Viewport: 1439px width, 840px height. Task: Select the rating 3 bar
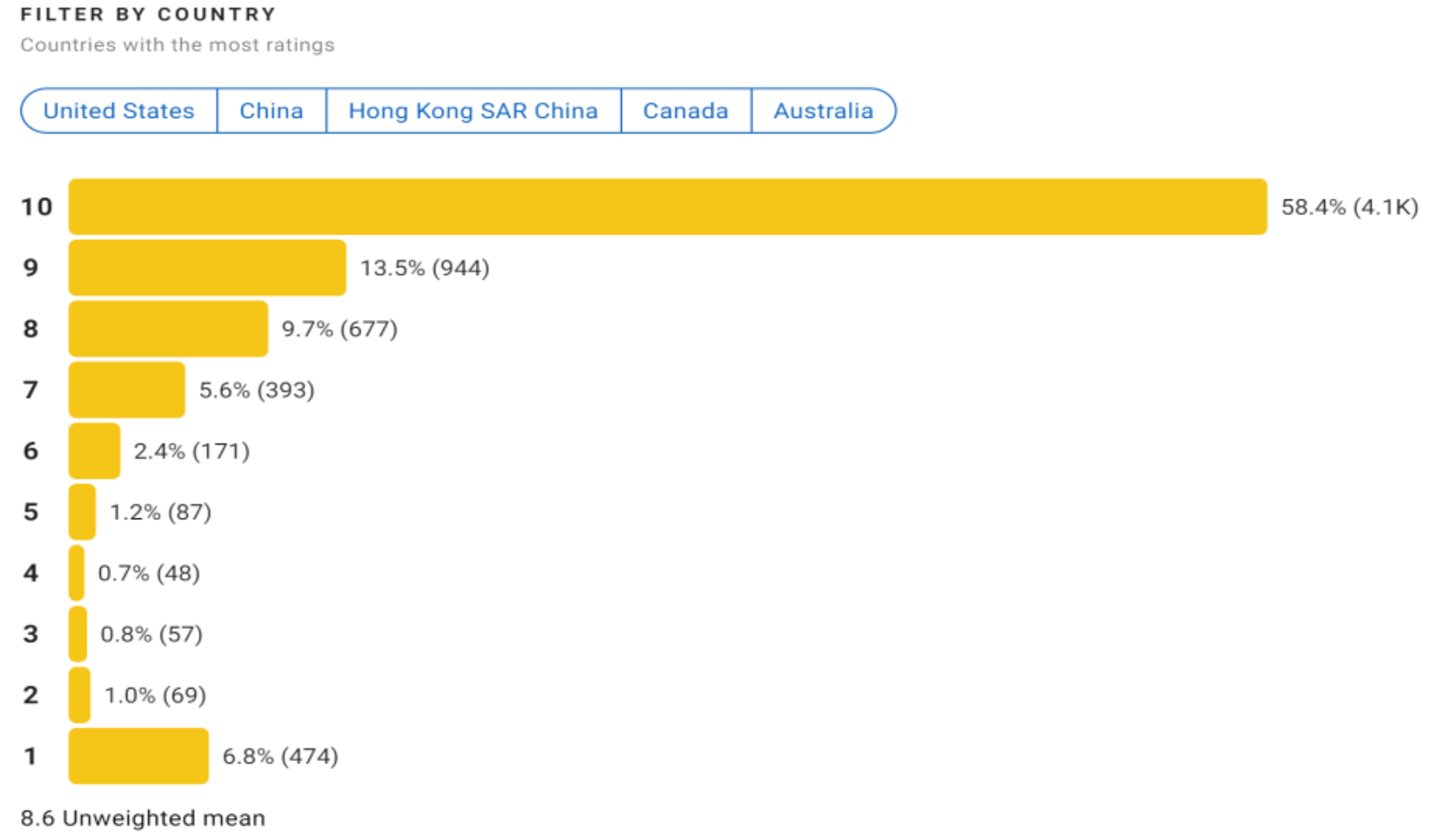click(x=78, y=634)
